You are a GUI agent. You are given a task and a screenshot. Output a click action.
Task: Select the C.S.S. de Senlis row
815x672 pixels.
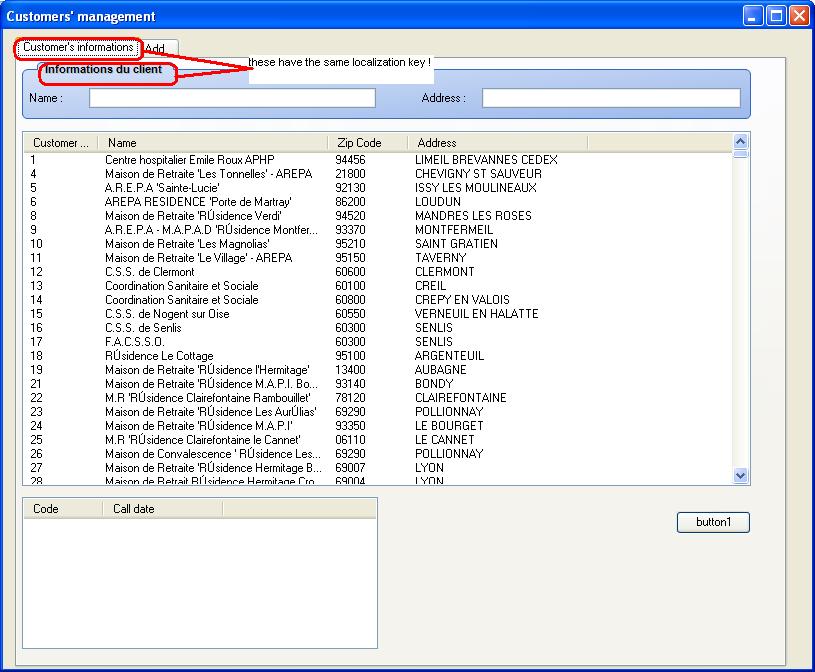click(x=142, y=328)
